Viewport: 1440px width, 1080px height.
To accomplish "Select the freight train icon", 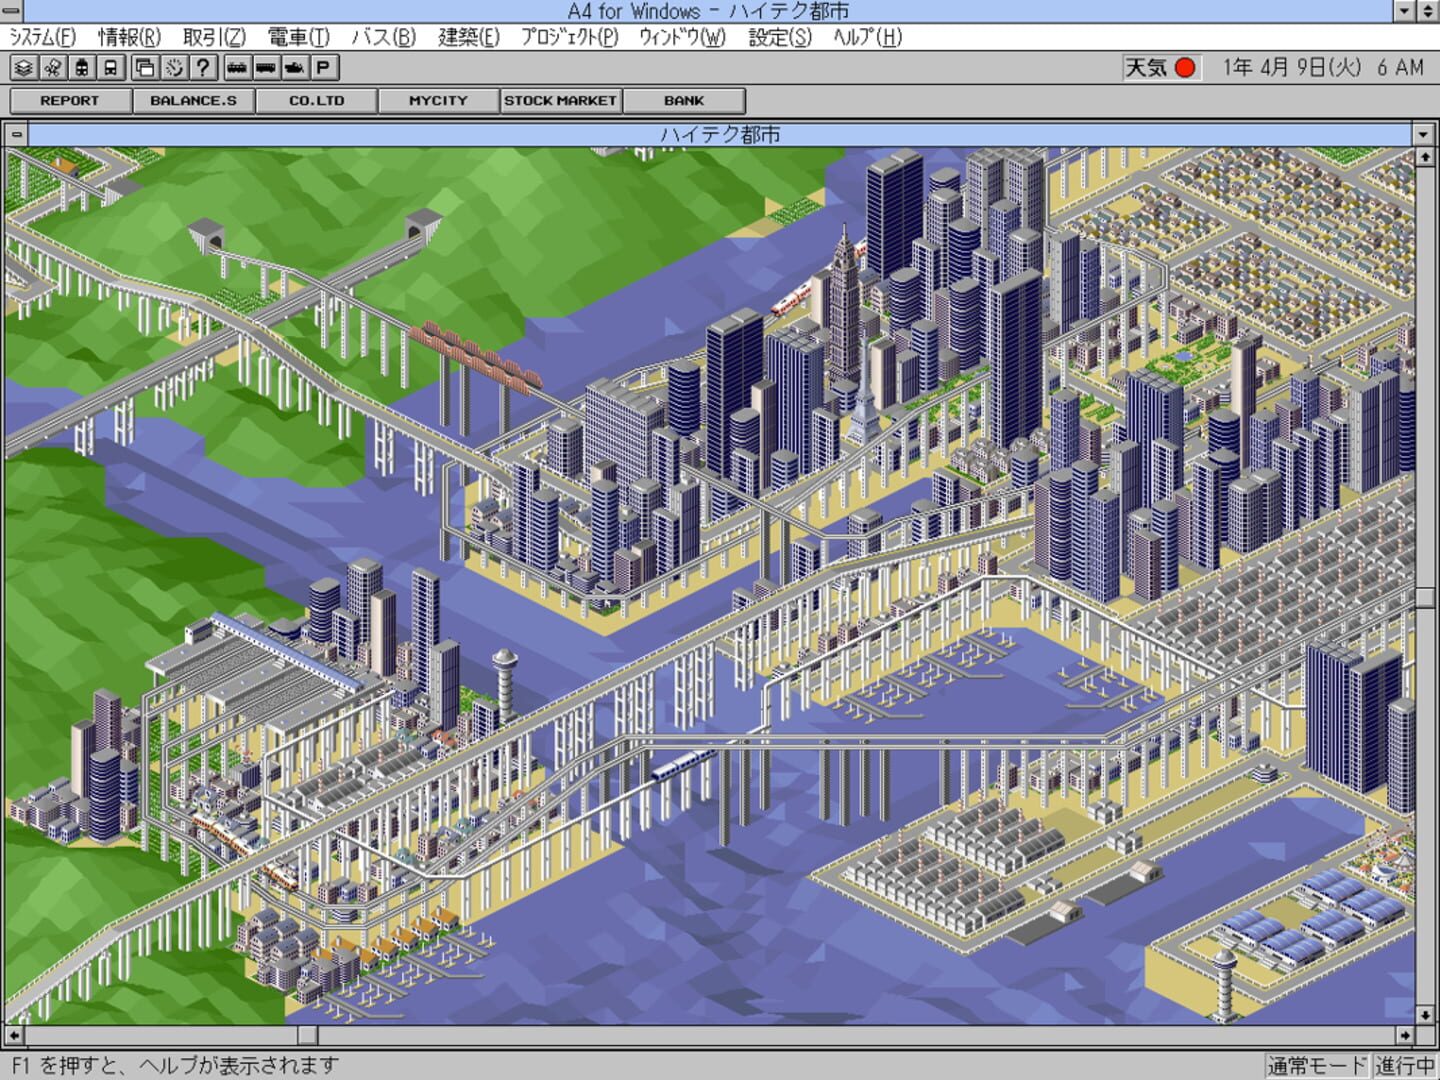I will [238, 69].
